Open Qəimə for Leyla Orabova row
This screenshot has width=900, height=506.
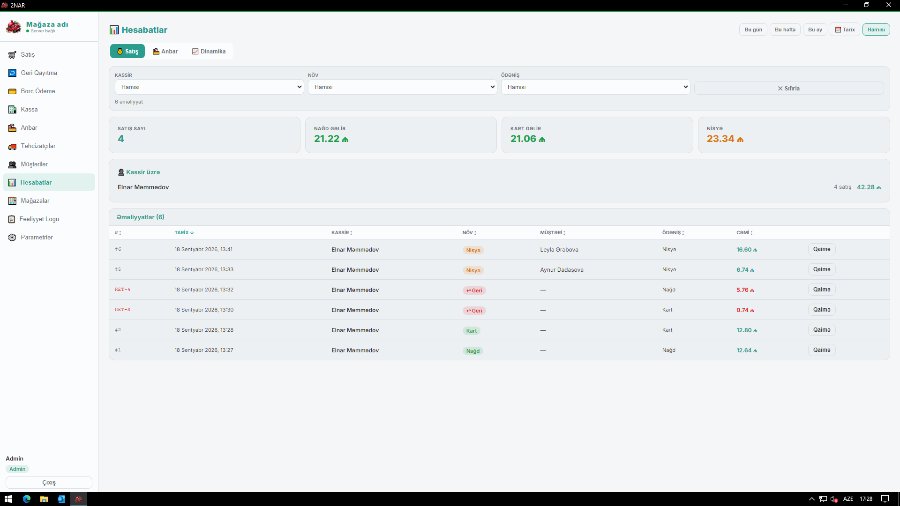[x=821, y=250]
